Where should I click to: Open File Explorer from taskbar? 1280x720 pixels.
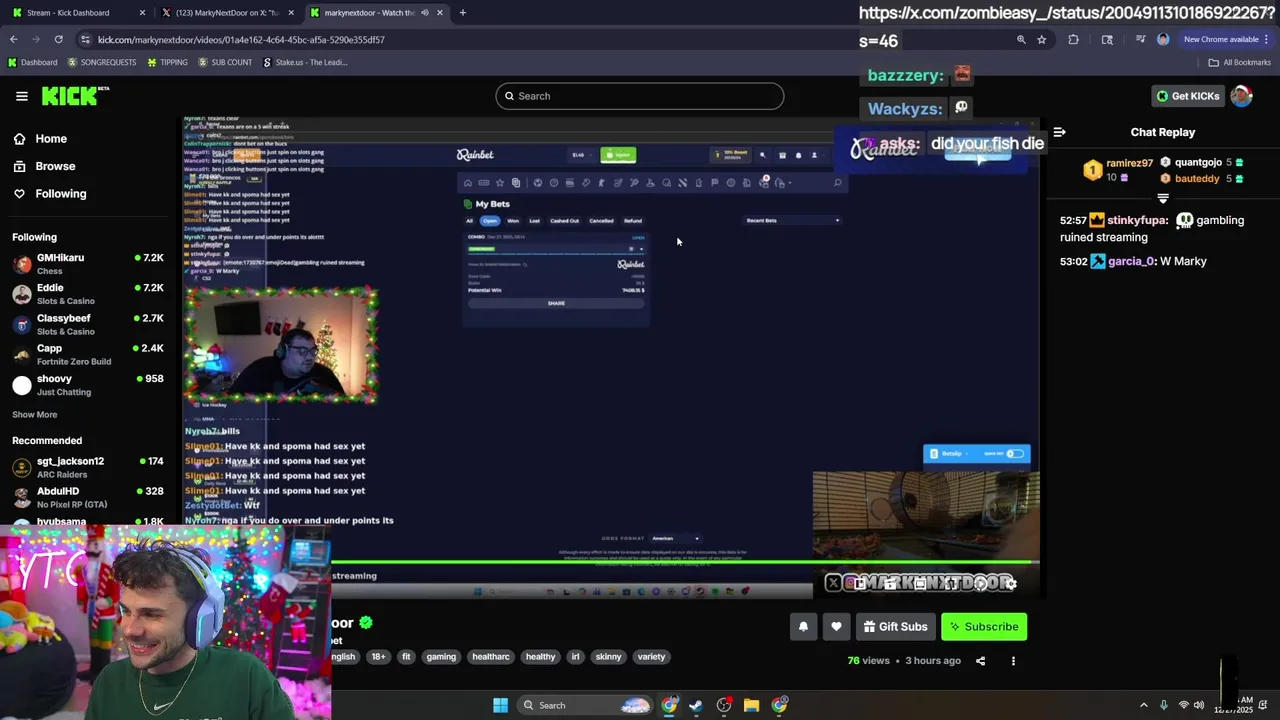(751, 705)
